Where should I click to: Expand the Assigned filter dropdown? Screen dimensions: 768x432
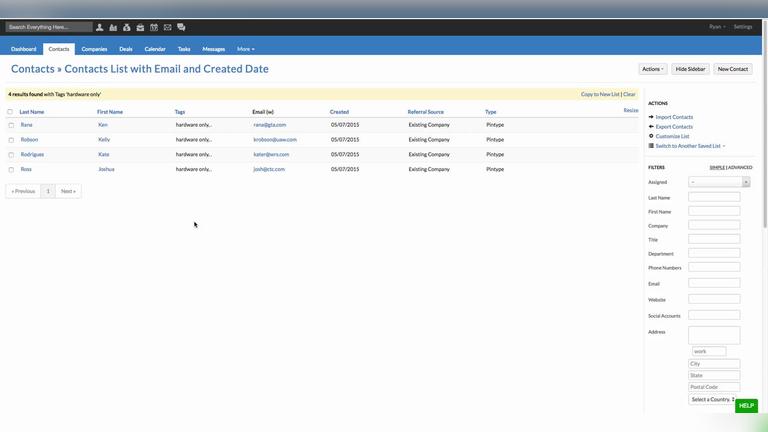[x=719, y=182]
